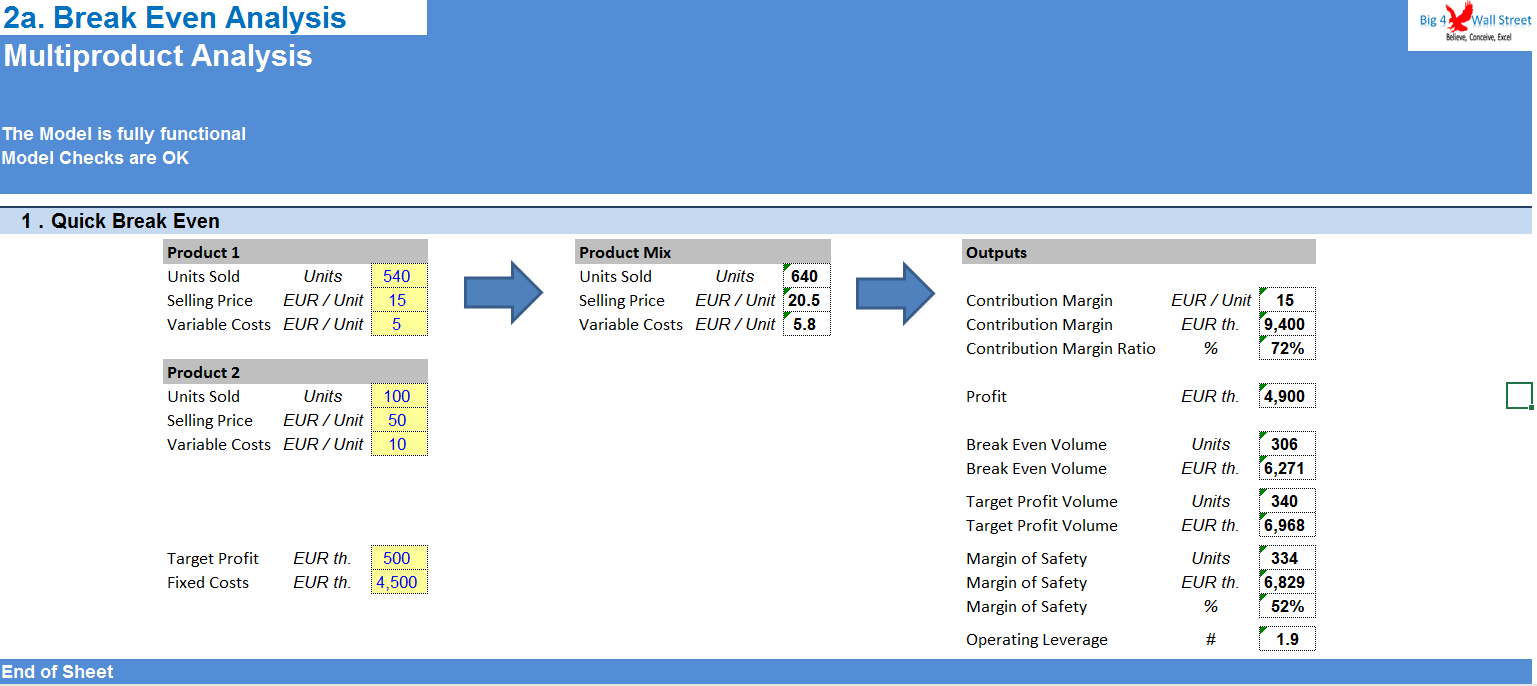Select Contribution Margin EUR / Unit output cell

(1288, 300)
